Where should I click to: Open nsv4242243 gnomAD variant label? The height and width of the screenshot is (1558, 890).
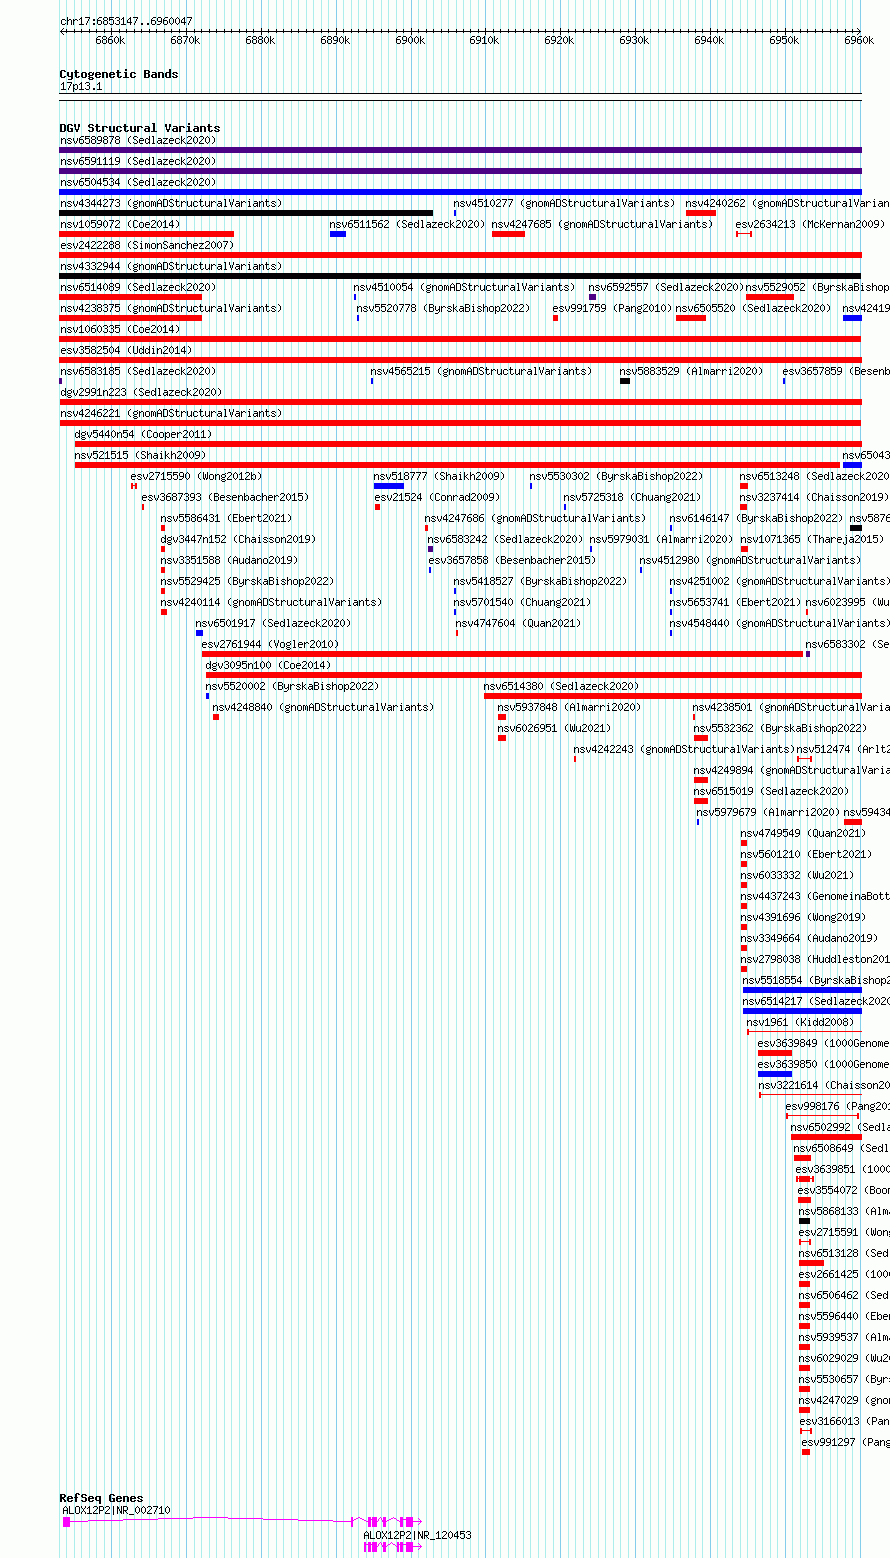click(684, 749)
